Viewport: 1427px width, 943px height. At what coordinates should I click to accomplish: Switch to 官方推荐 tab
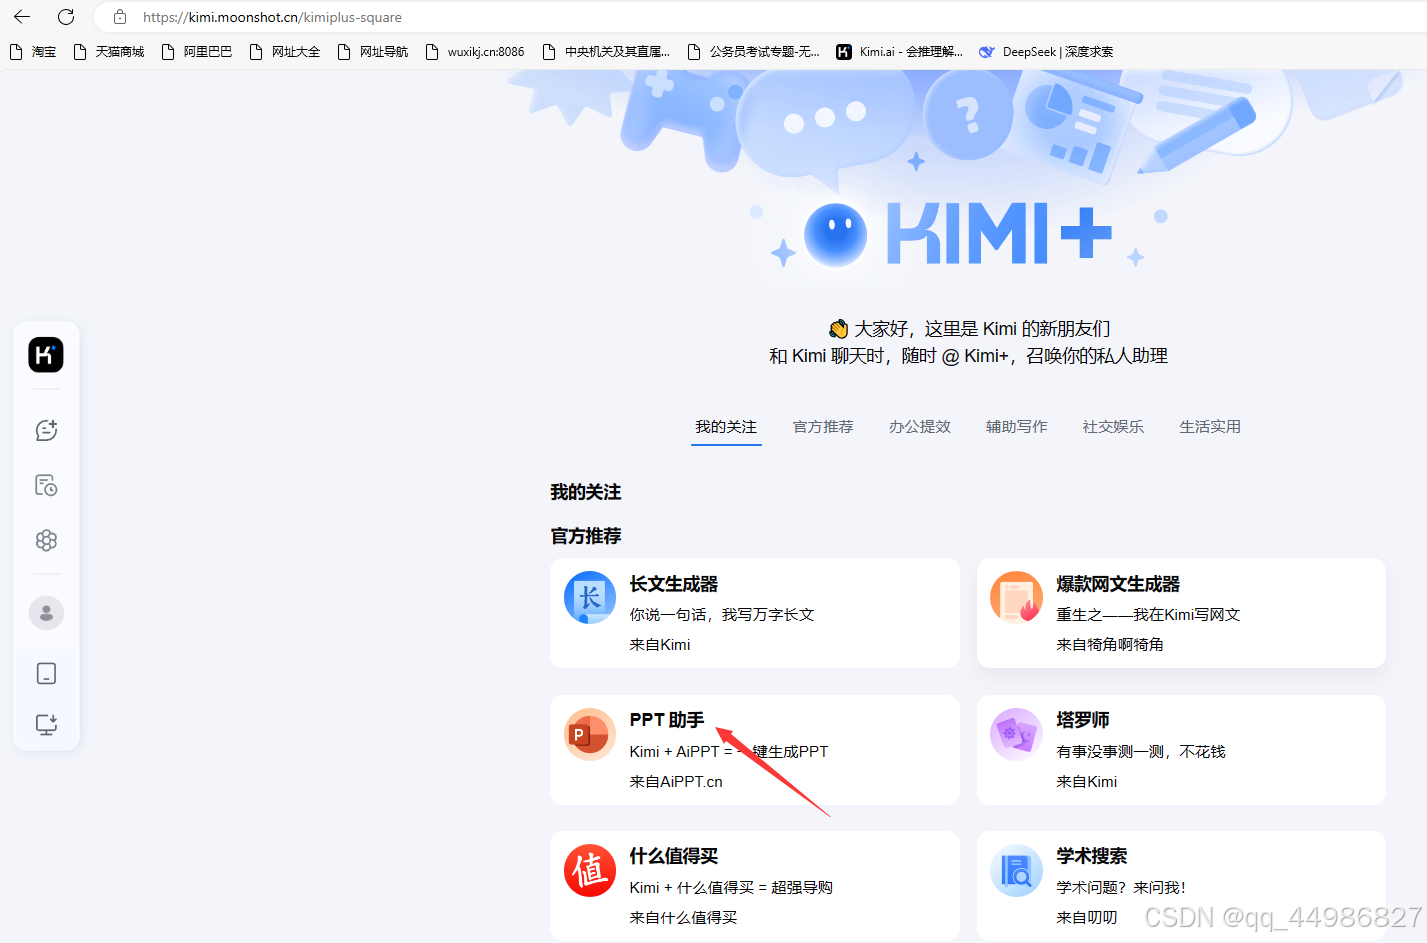[823, 427]
